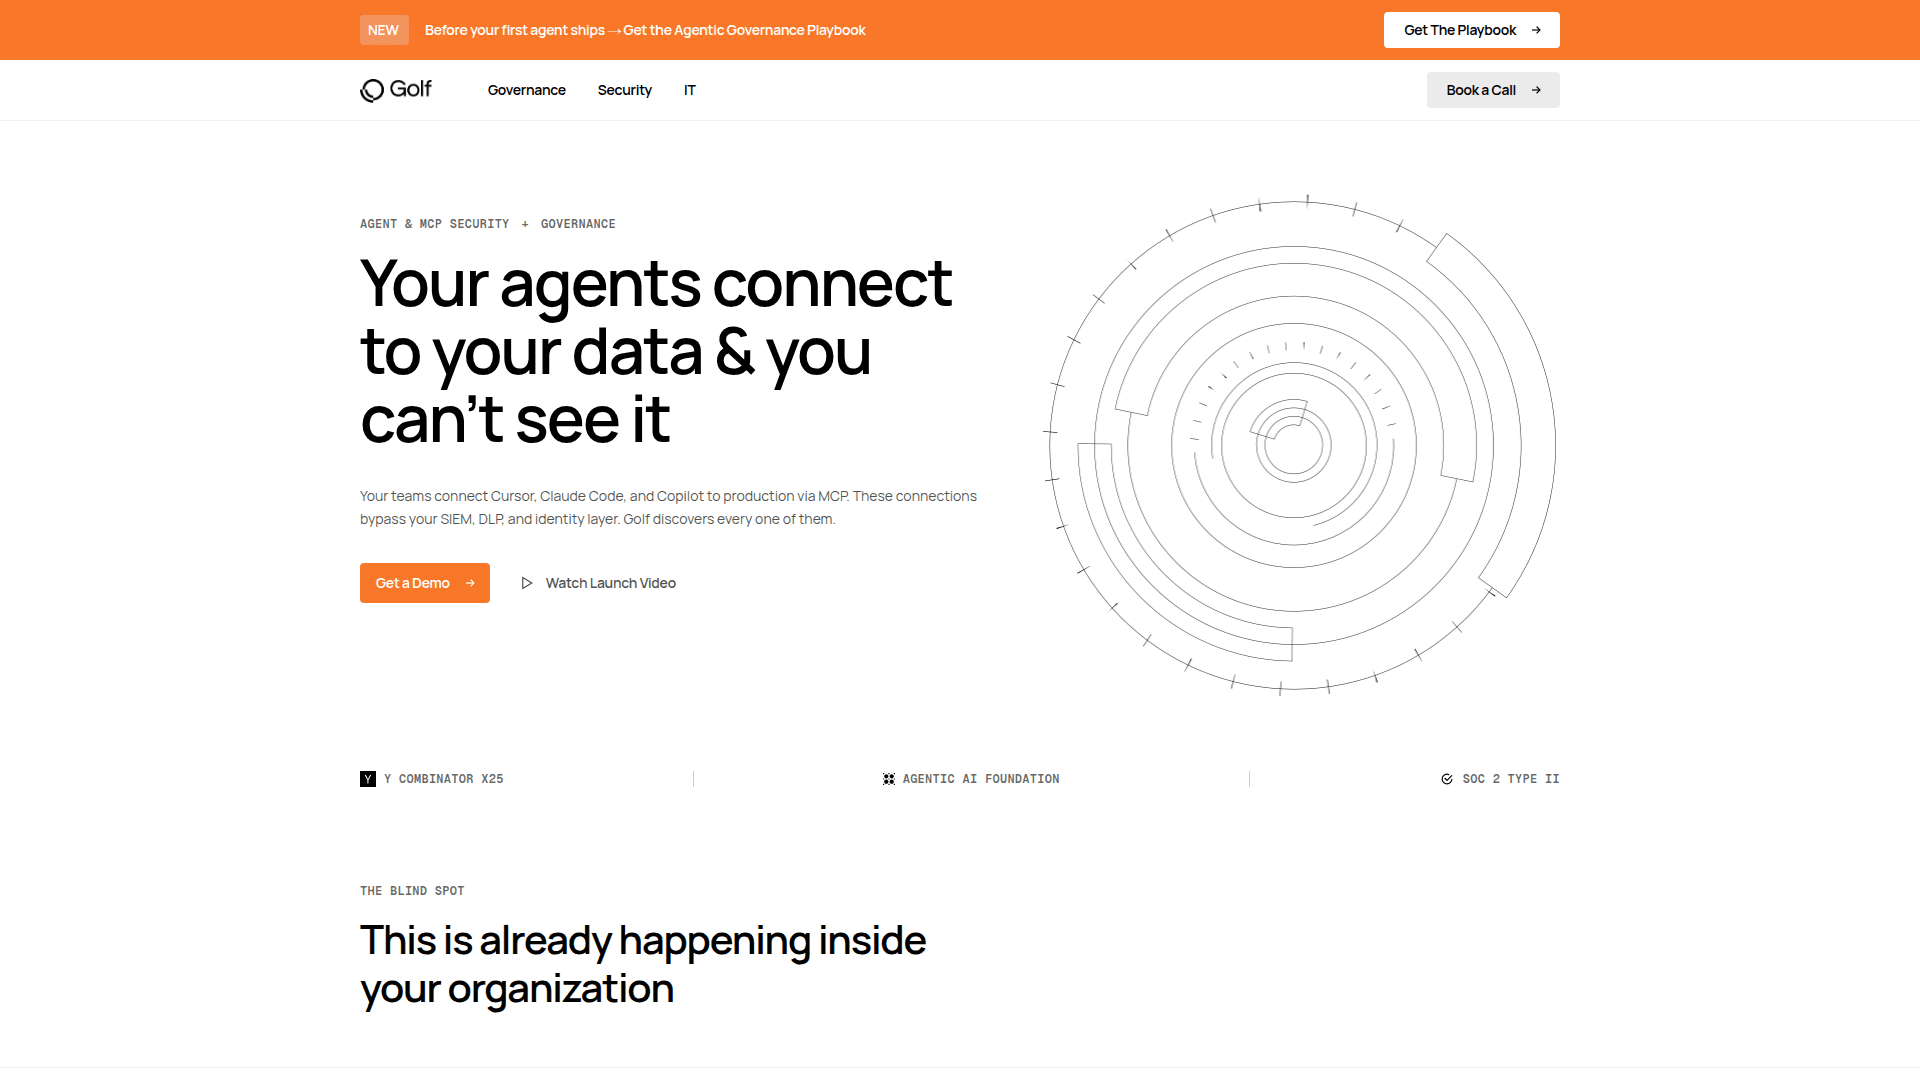Open the Governance menu item
The width and height of the screenshot is (1920, 1080).
526,90
